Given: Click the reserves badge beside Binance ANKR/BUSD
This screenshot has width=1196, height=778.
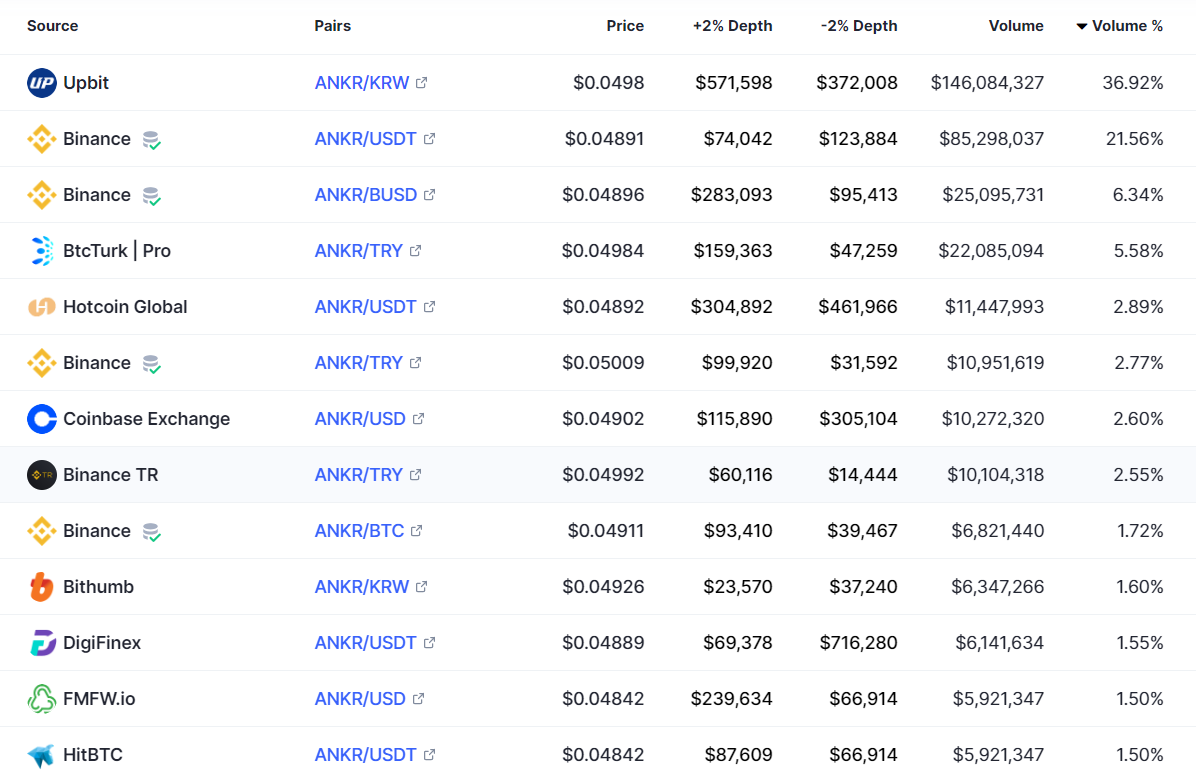Looking at the screenshot, I should point(152,196).
